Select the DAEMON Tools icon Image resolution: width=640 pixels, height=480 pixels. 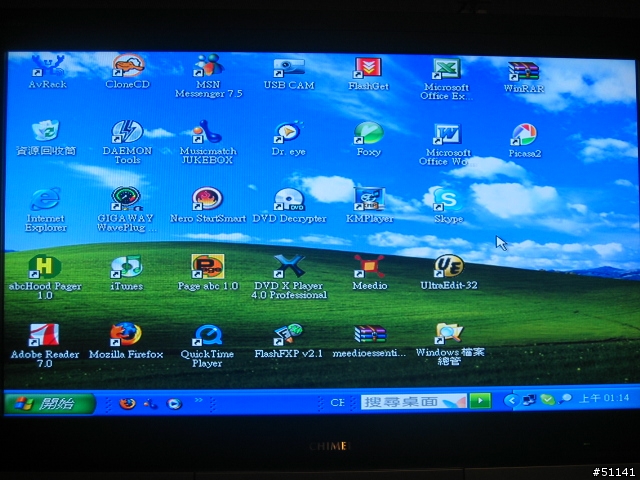(x=127, y=142)
